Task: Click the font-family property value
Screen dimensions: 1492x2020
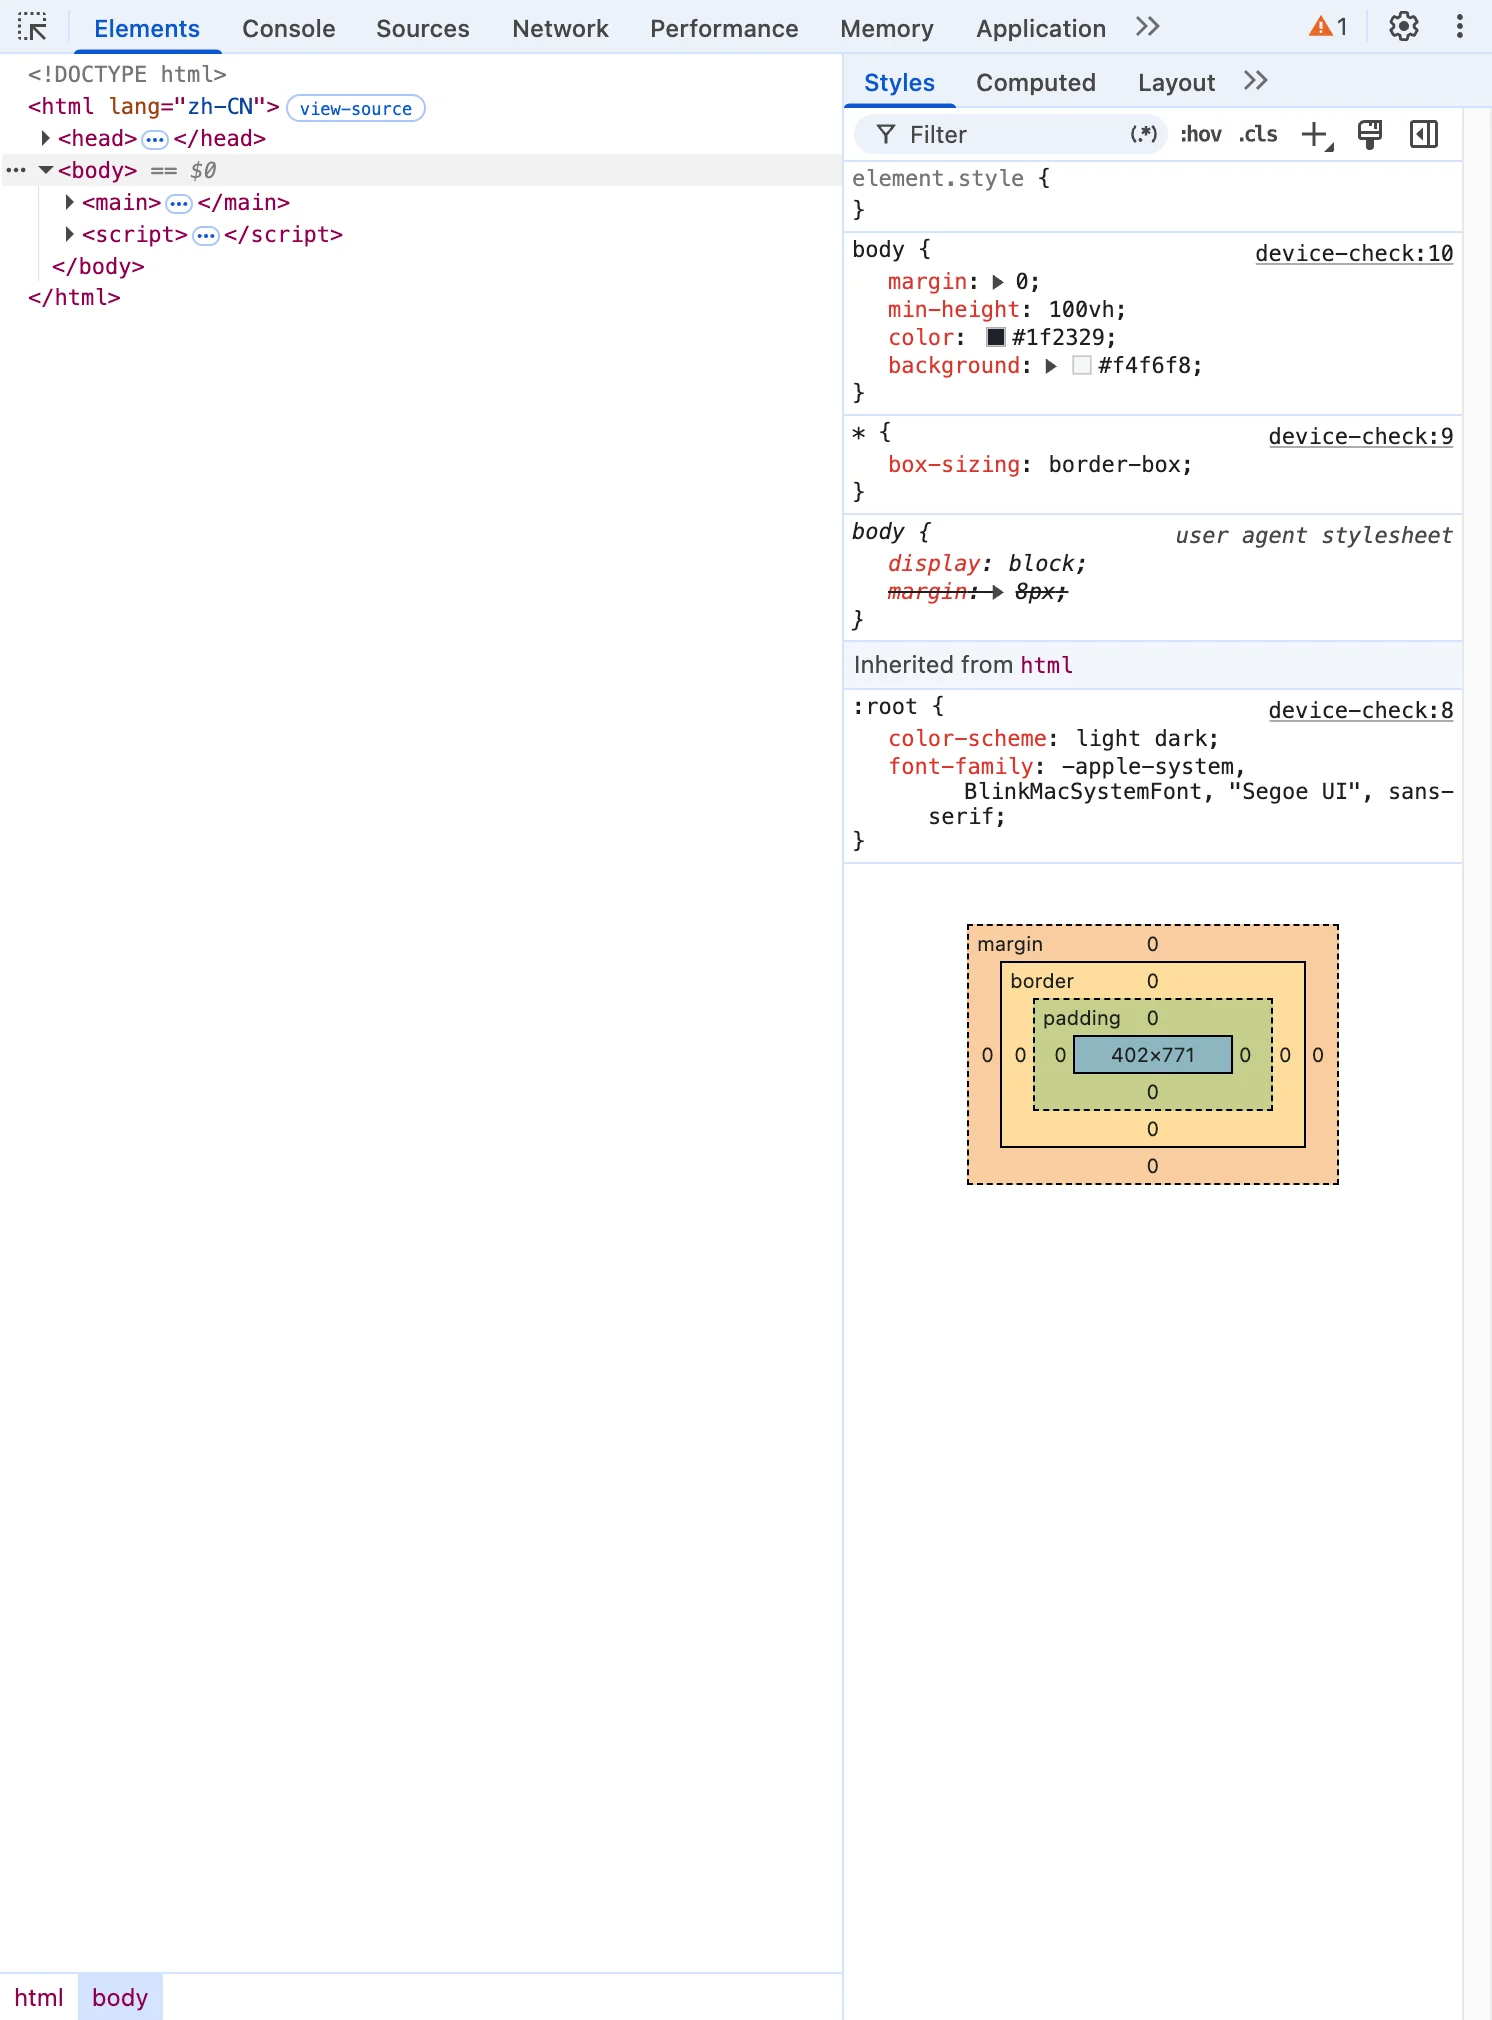Action: click(x=1190, y=791)
